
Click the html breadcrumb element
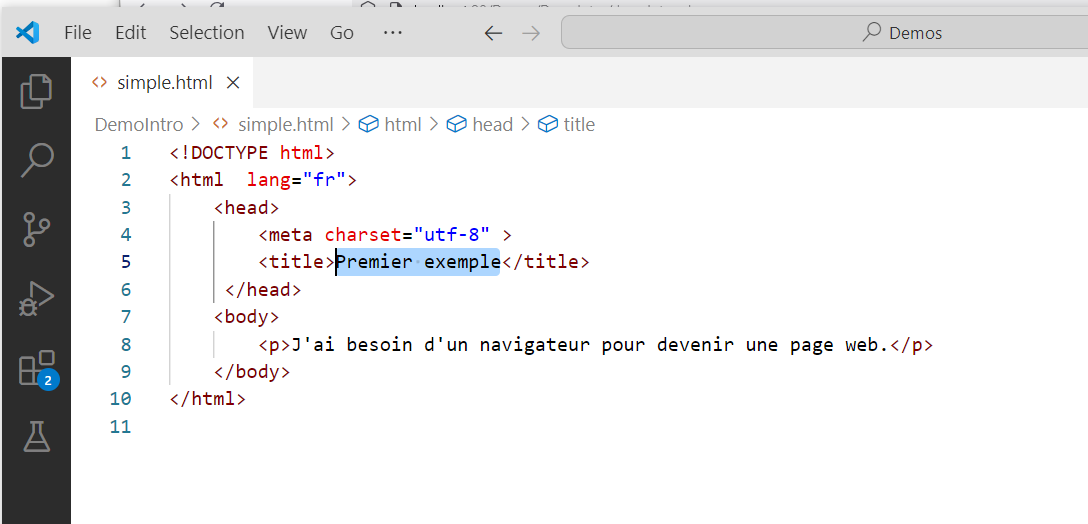point(402,125)
